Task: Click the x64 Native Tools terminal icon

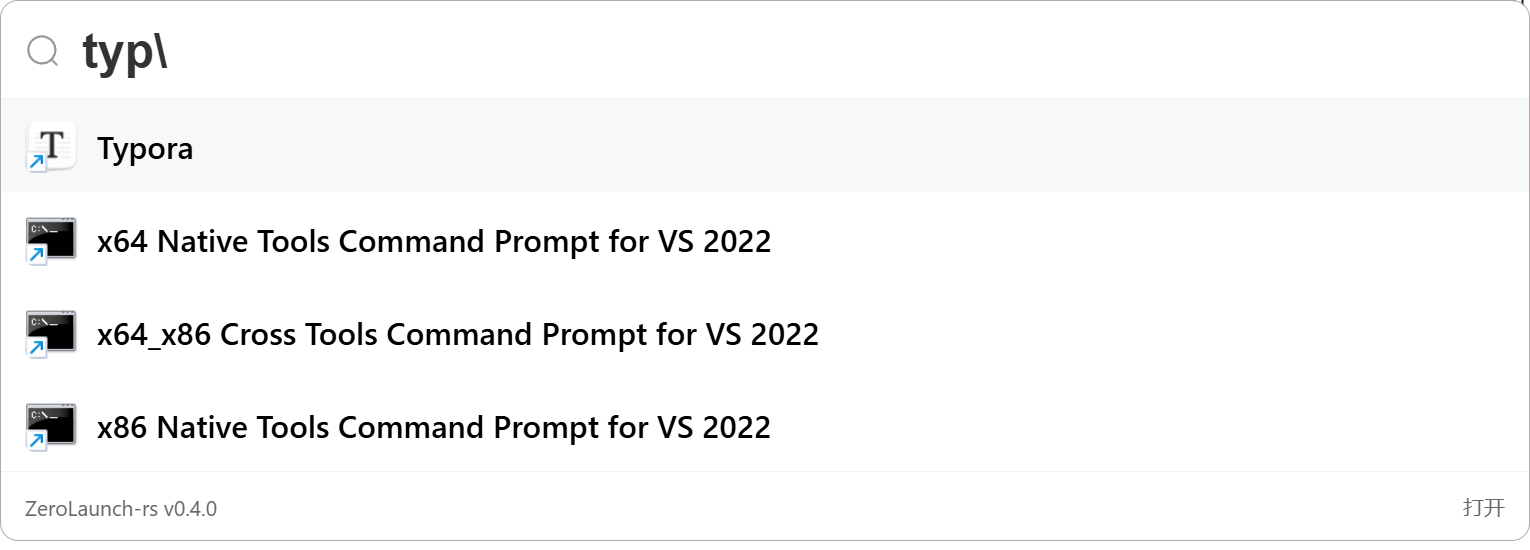Action: (x=52, y=238)
